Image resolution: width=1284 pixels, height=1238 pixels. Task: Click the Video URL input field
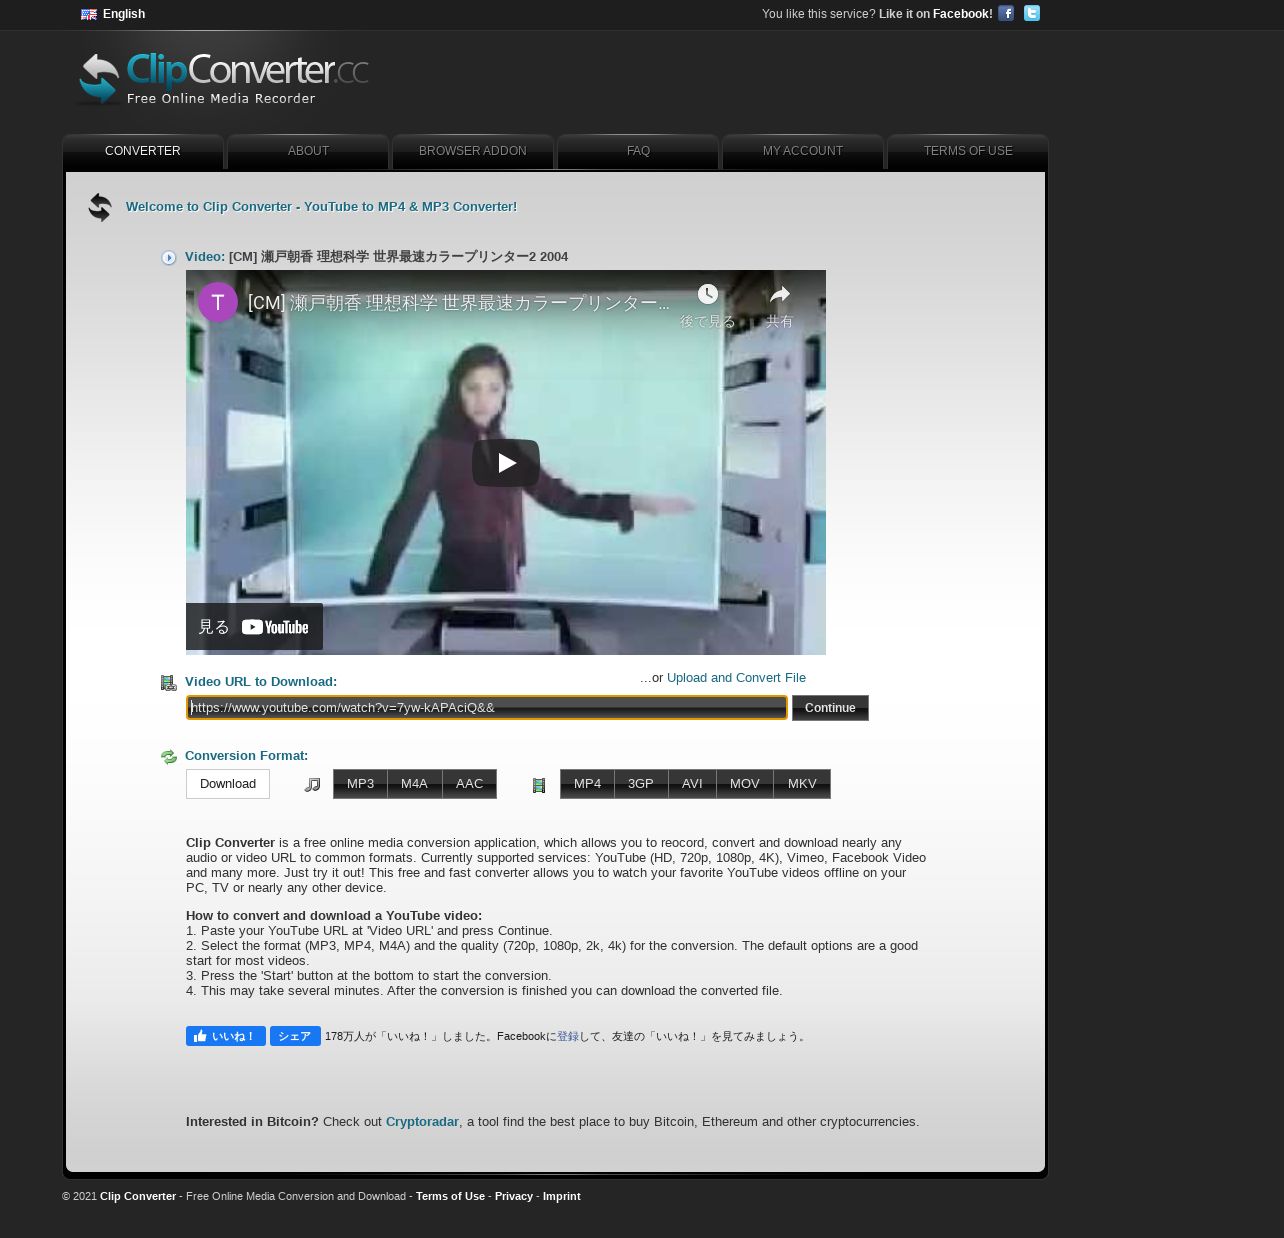tap(487, 708)
